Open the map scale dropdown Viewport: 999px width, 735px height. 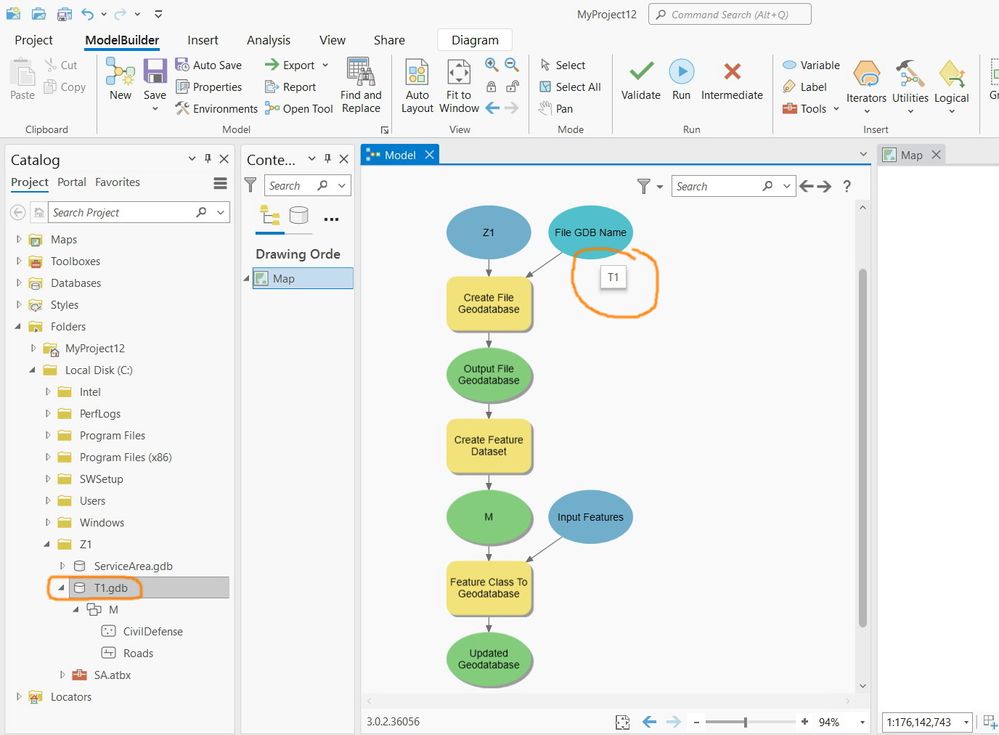tap(966, 722)
